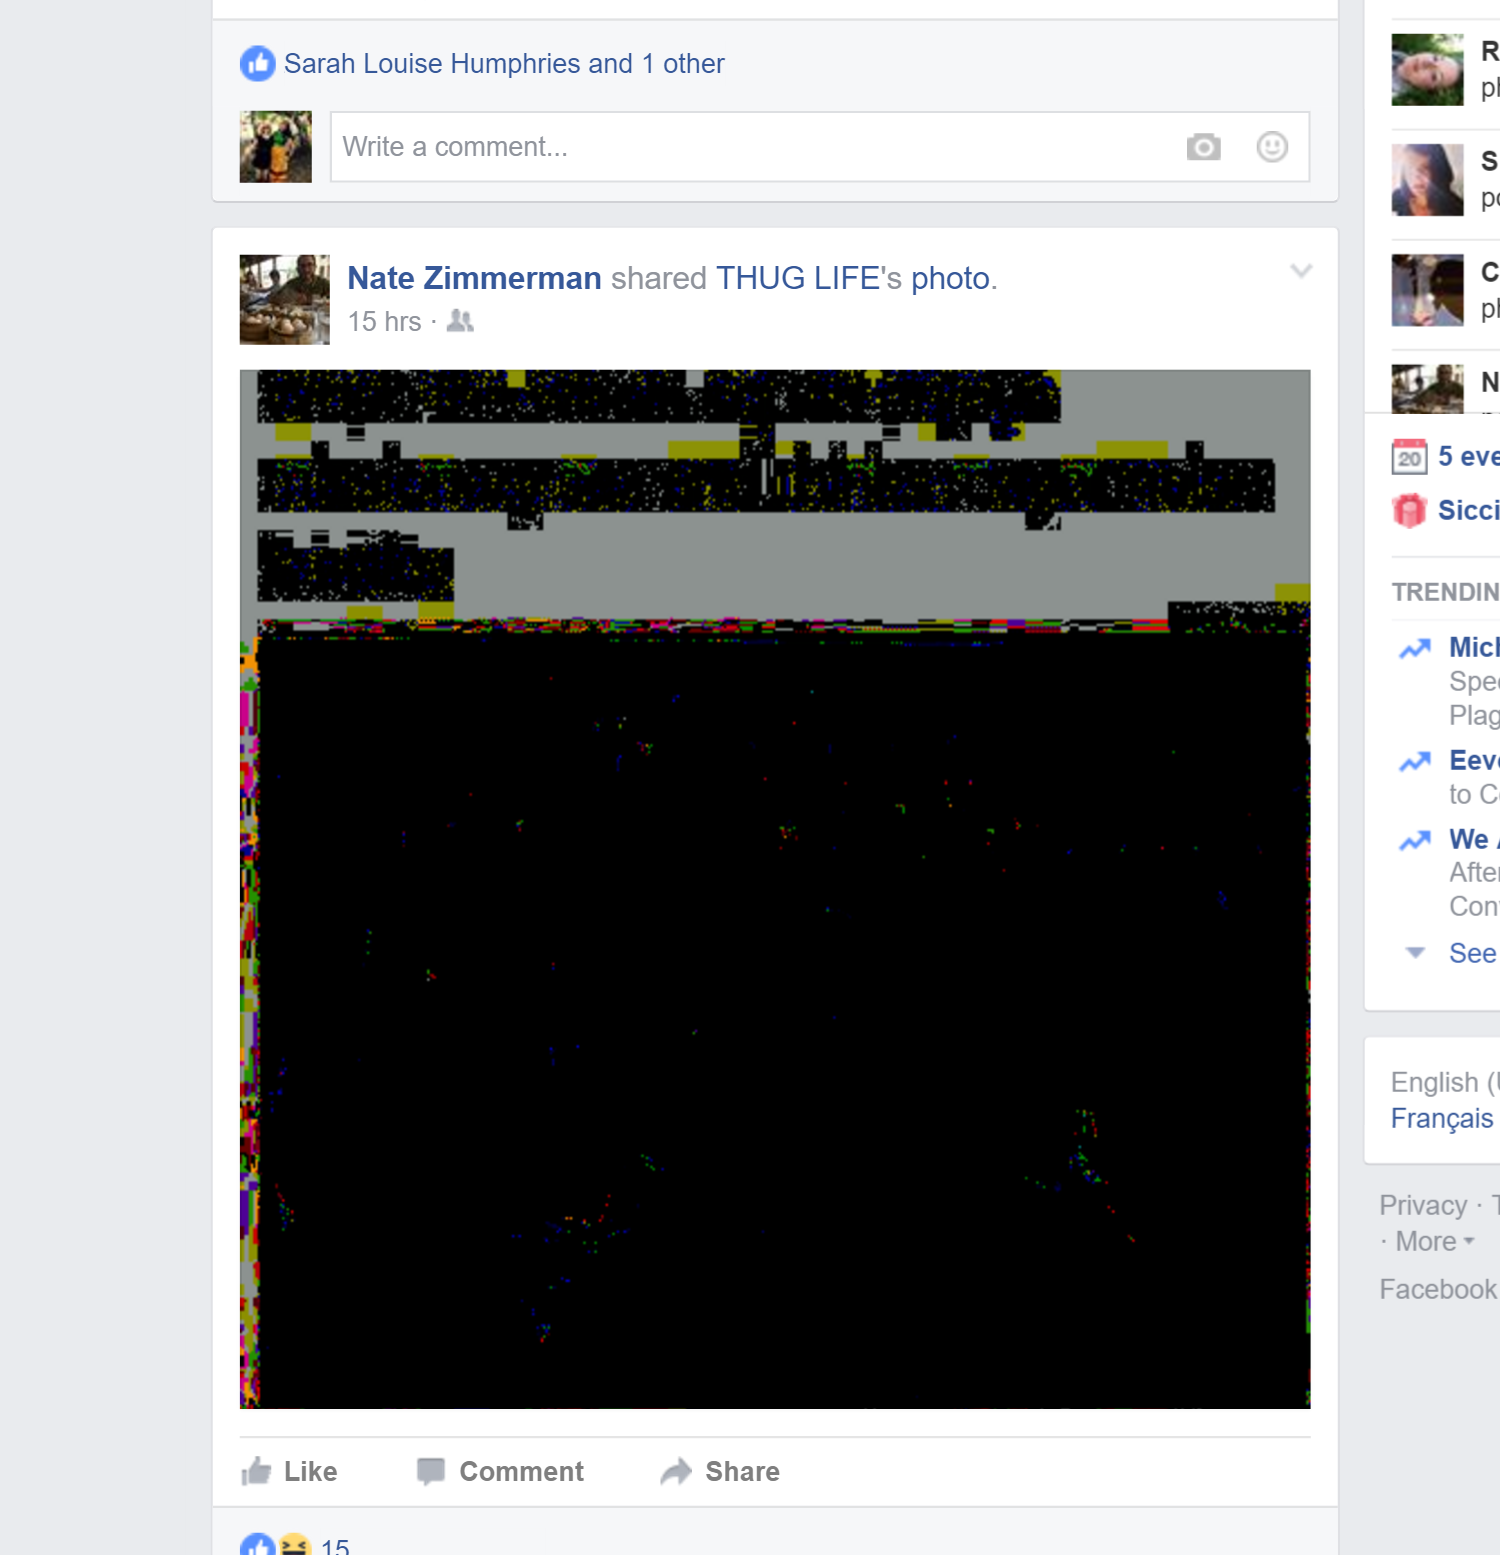The height and width of the screenshot is (1555, 1500).
Task: Open the emoji picker in the comment box
Action: [x=1272, y=147]
